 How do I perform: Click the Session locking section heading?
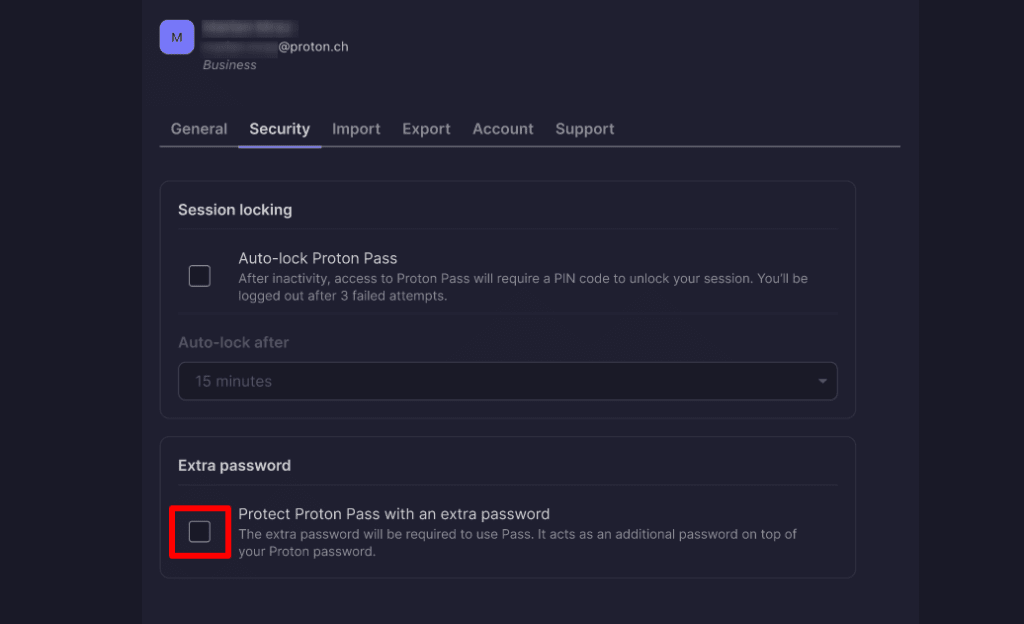click(234, 210)
